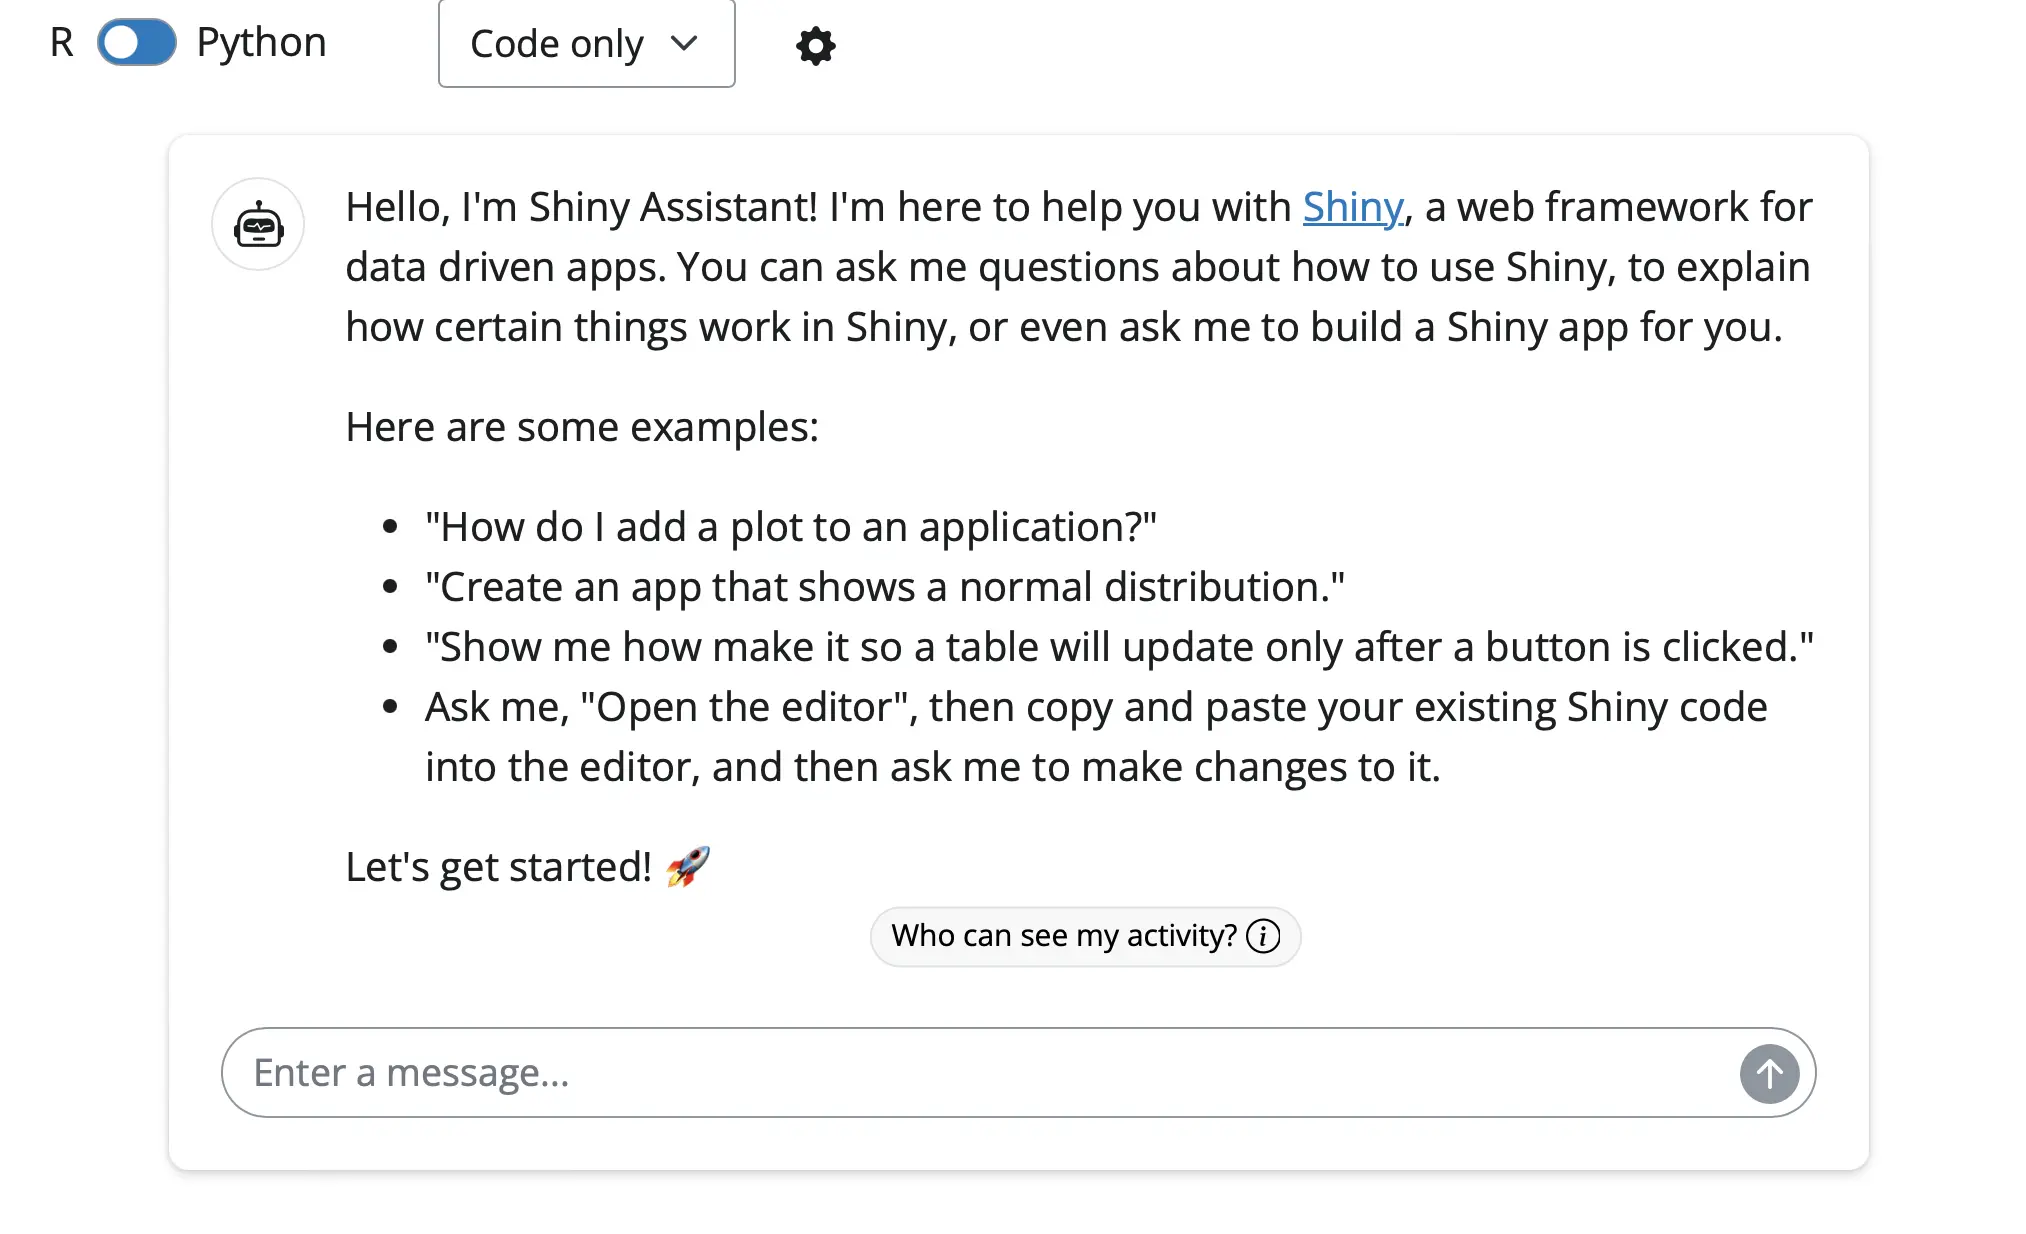Click the Who can see my activity? button
This screenshot has height=1234, width=2026.
[x=1085, y=936]
